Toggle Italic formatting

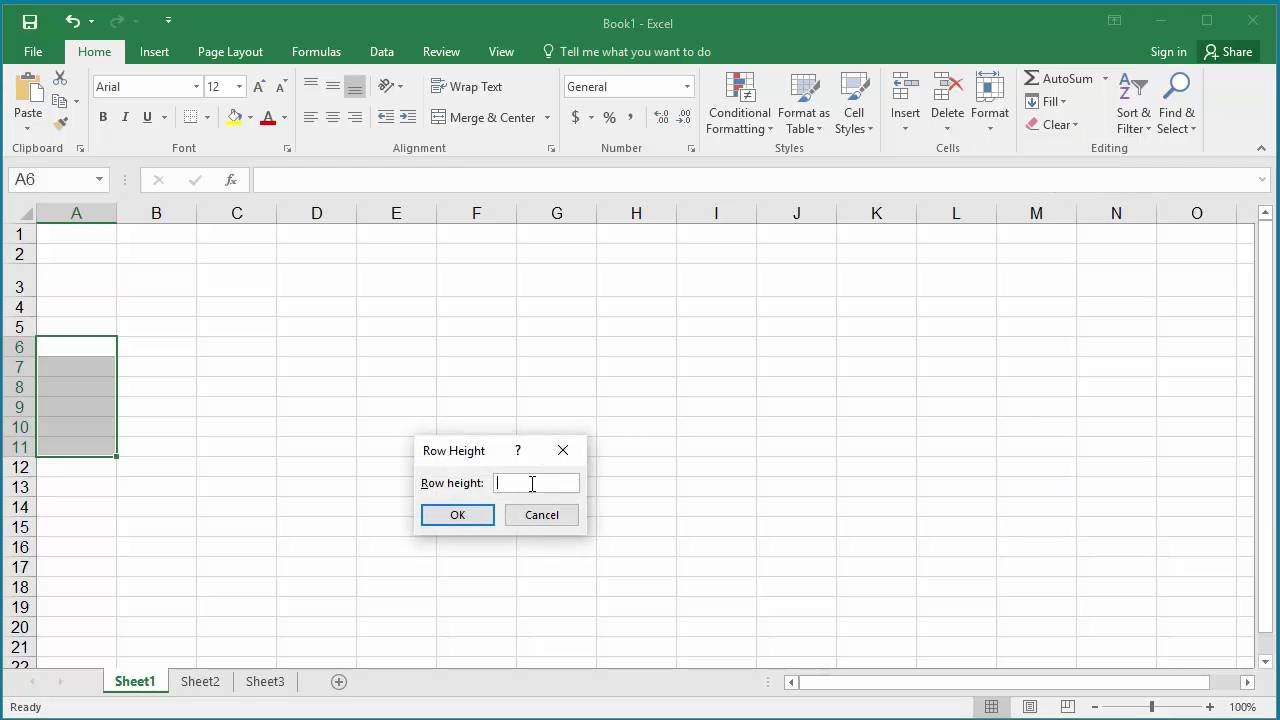[x=125, y=117]
